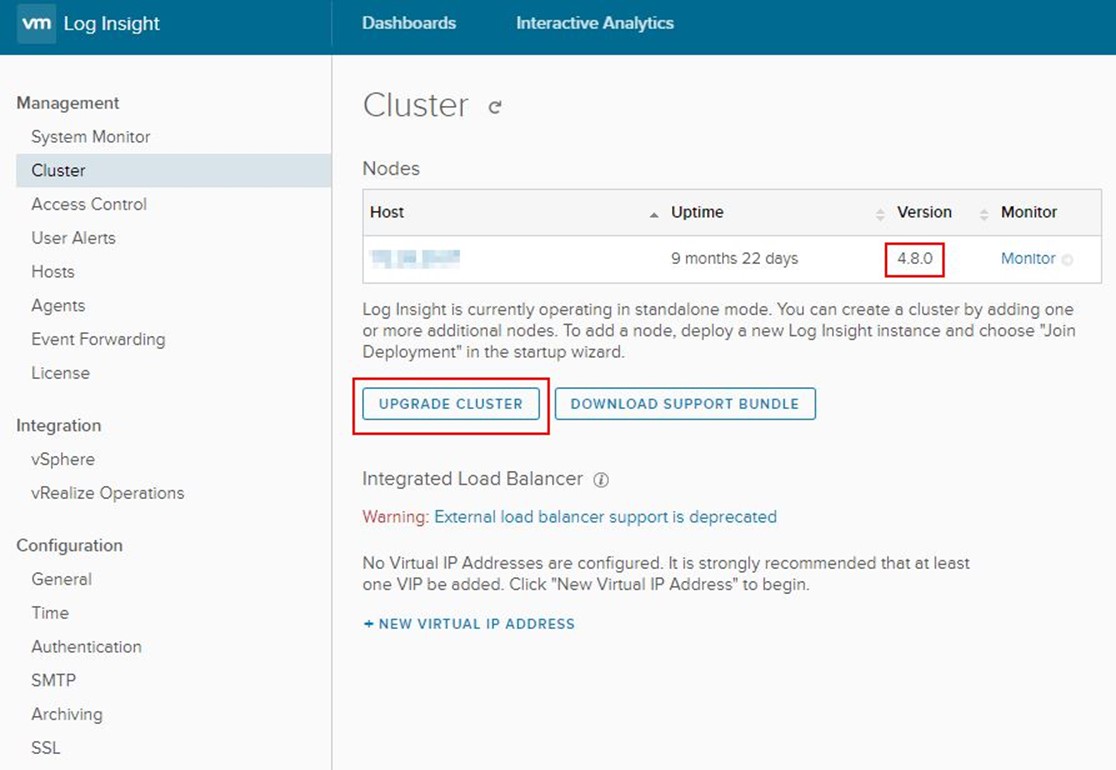1116x770 pixels.
Task: Click the VMware vm logo icon
Action: point(36,23)
